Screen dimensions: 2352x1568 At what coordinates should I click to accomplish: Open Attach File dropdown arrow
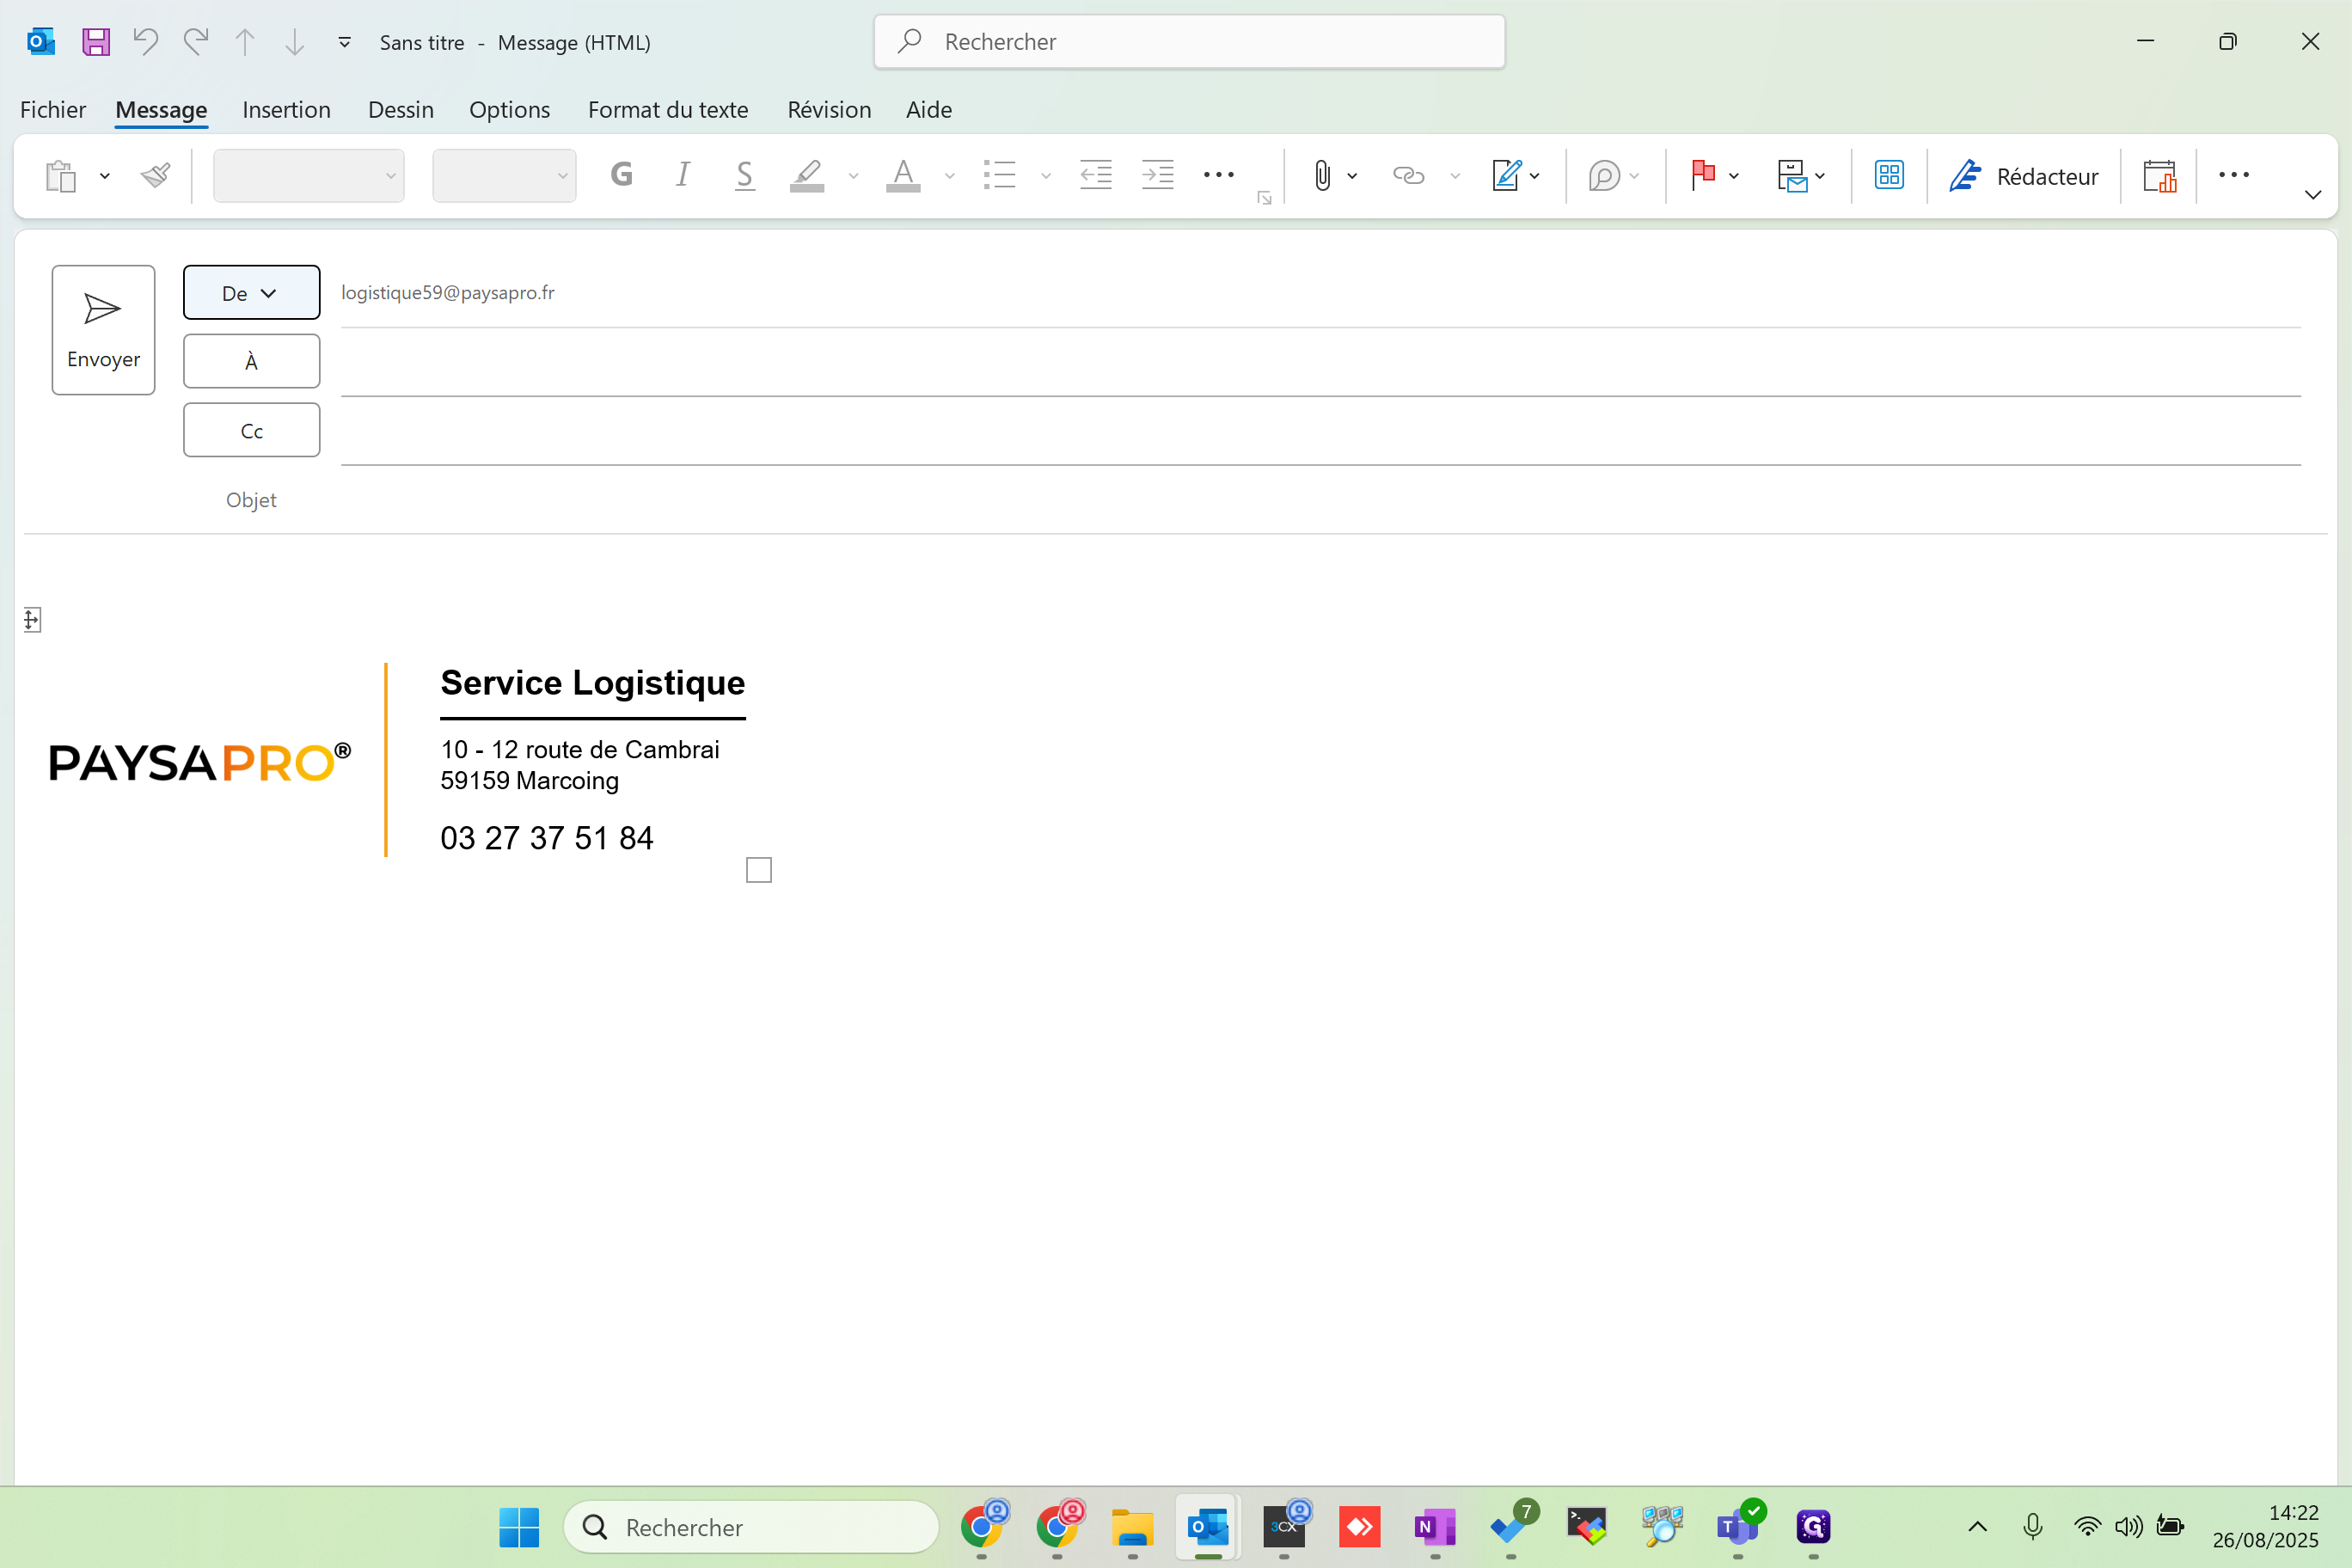(1352, 176)
